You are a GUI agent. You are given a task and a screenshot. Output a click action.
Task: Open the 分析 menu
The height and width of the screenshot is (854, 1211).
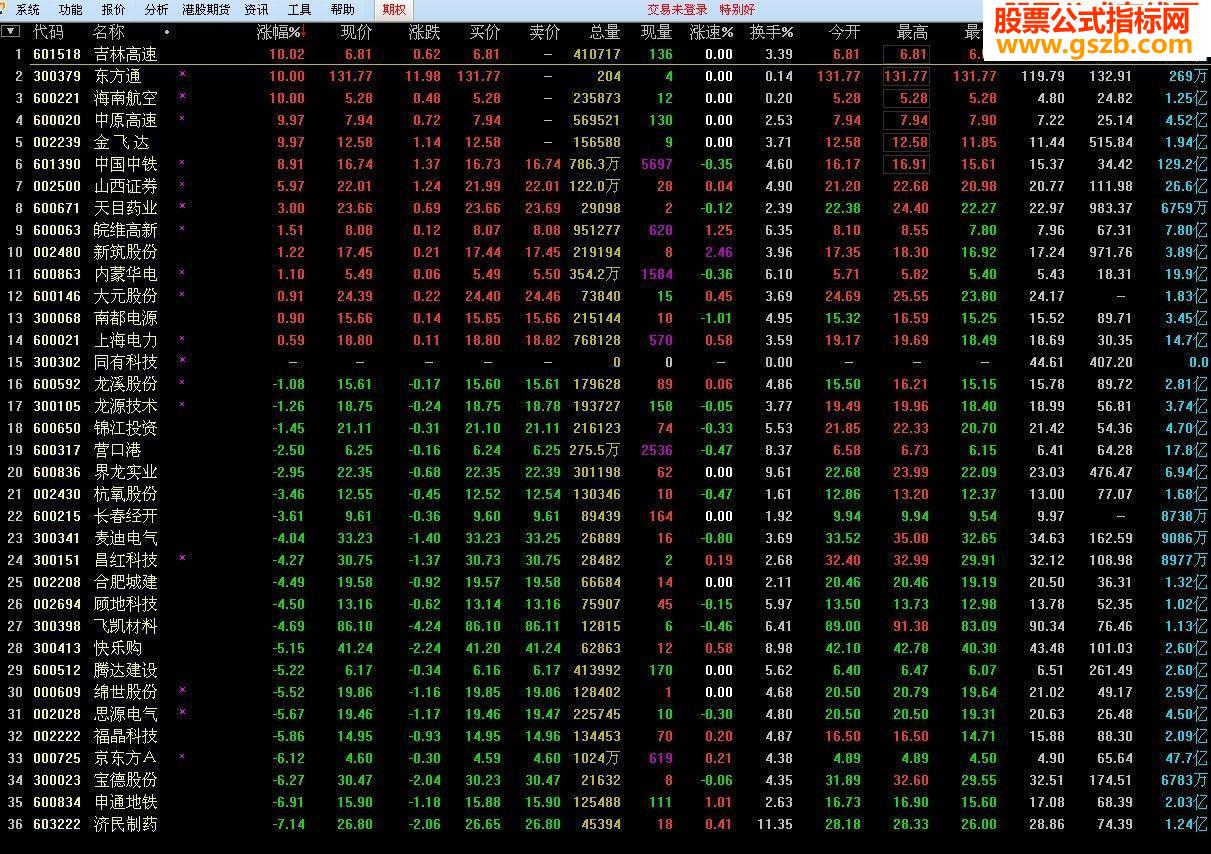click(156, 10)
